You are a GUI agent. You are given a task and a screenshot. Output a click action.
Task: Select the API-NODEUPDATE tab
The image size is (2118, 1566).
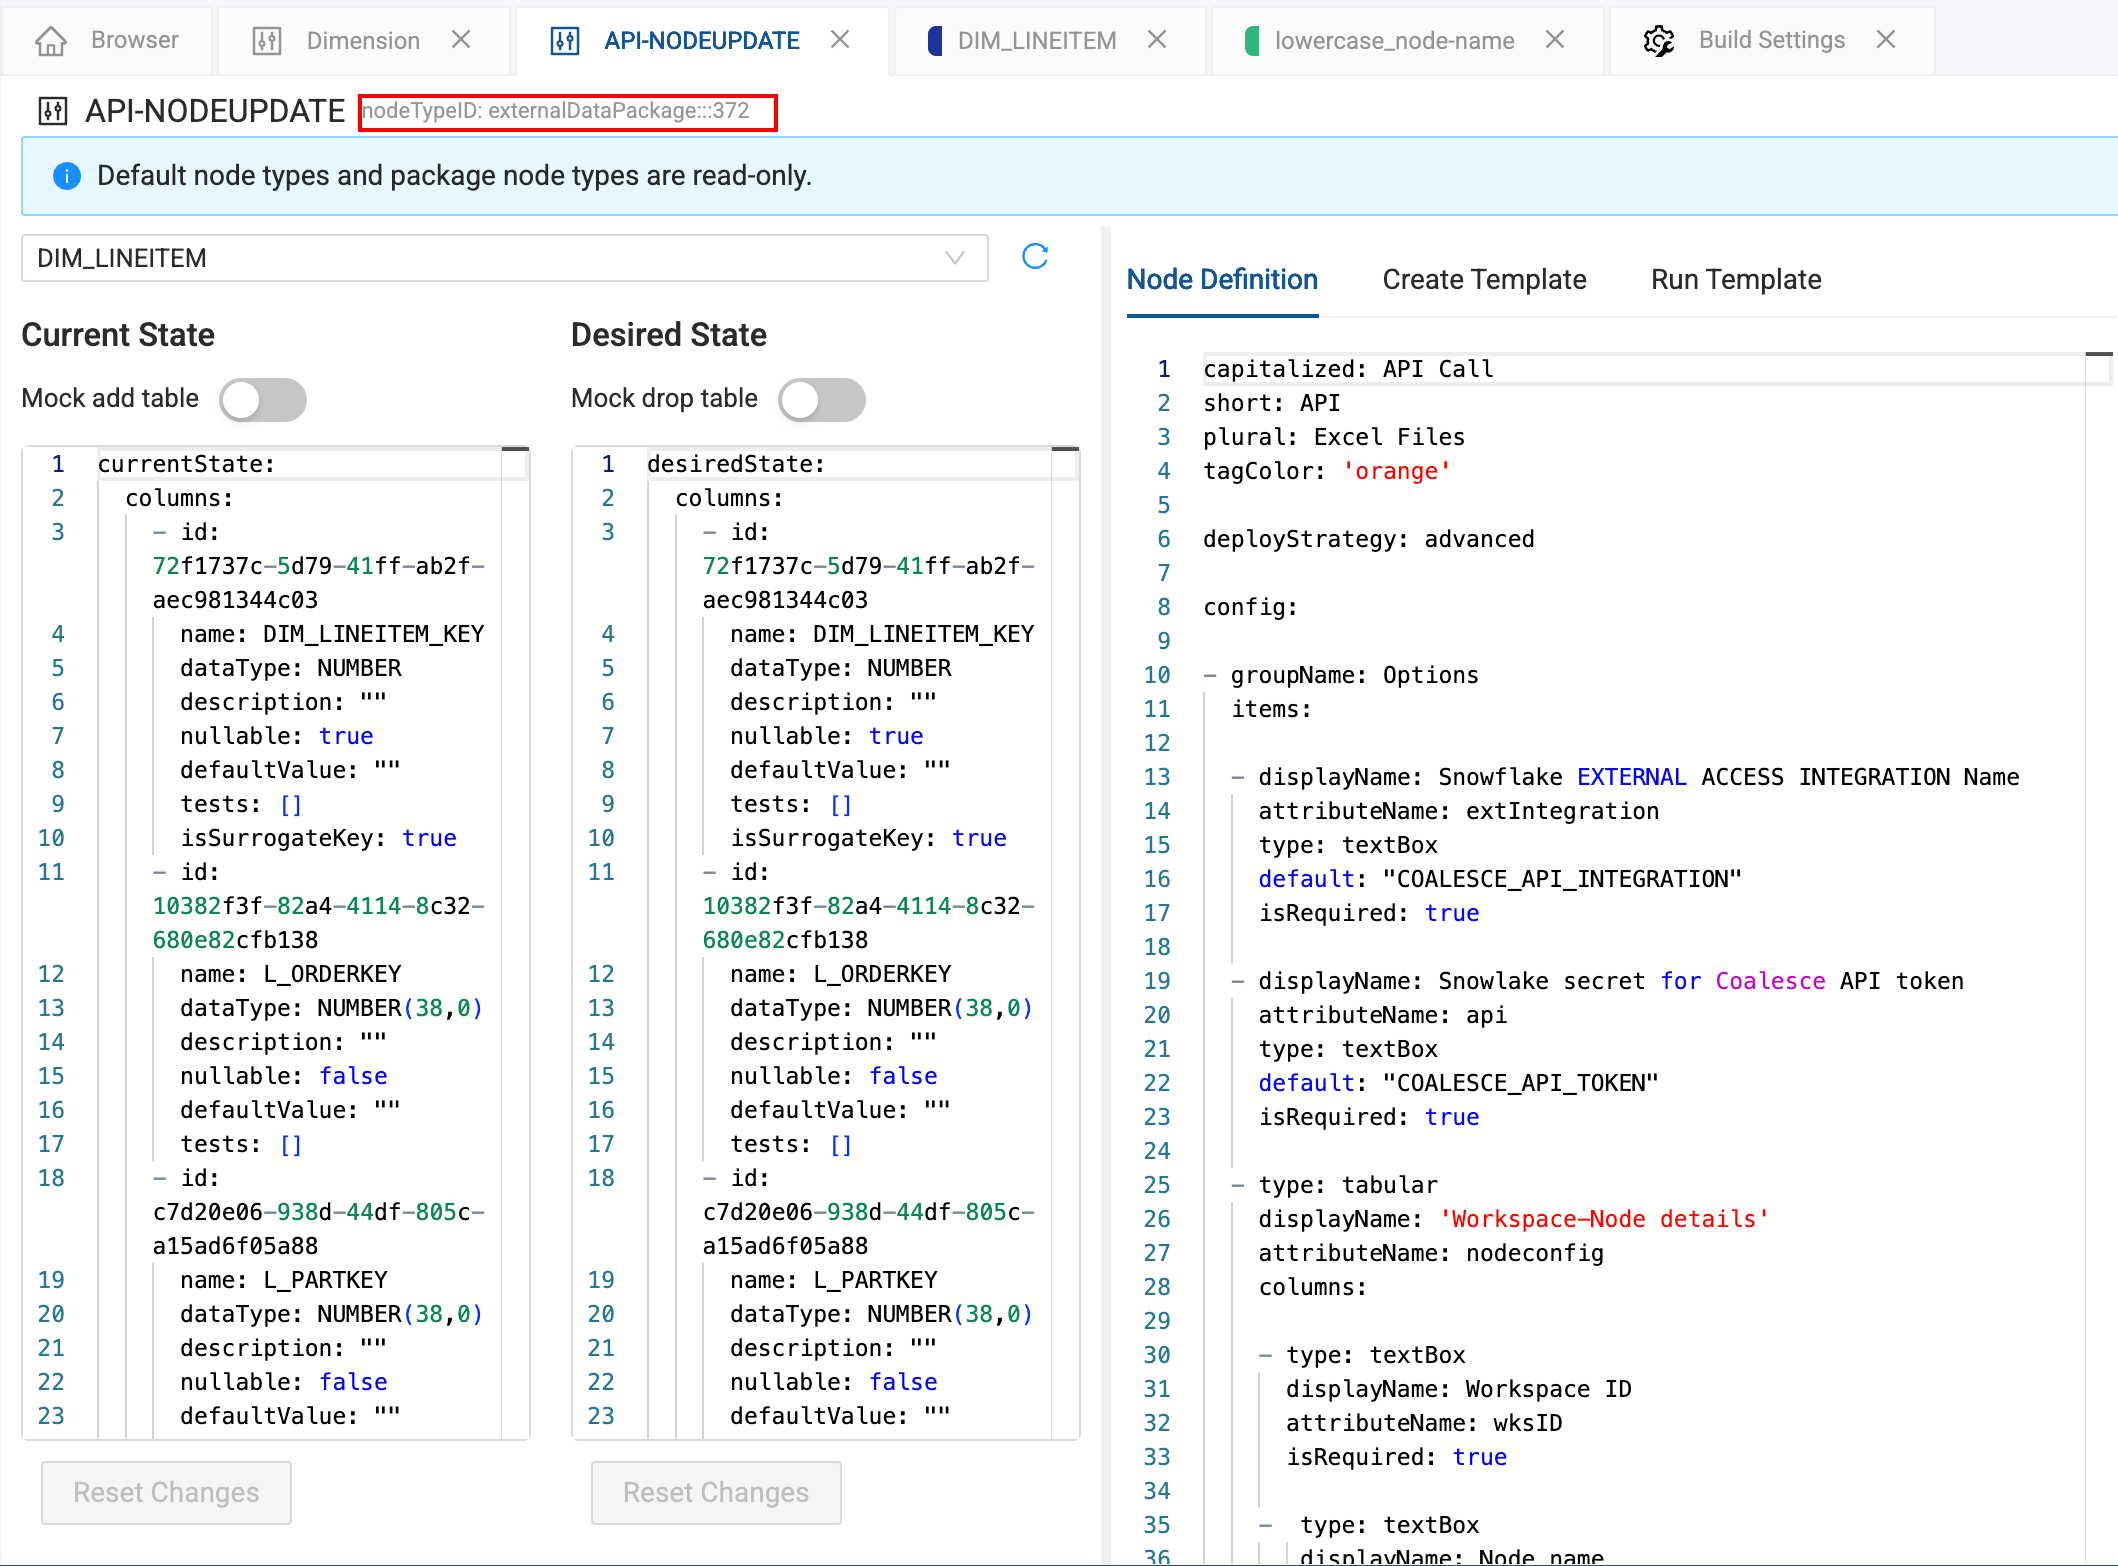click(x=700, y=40)
